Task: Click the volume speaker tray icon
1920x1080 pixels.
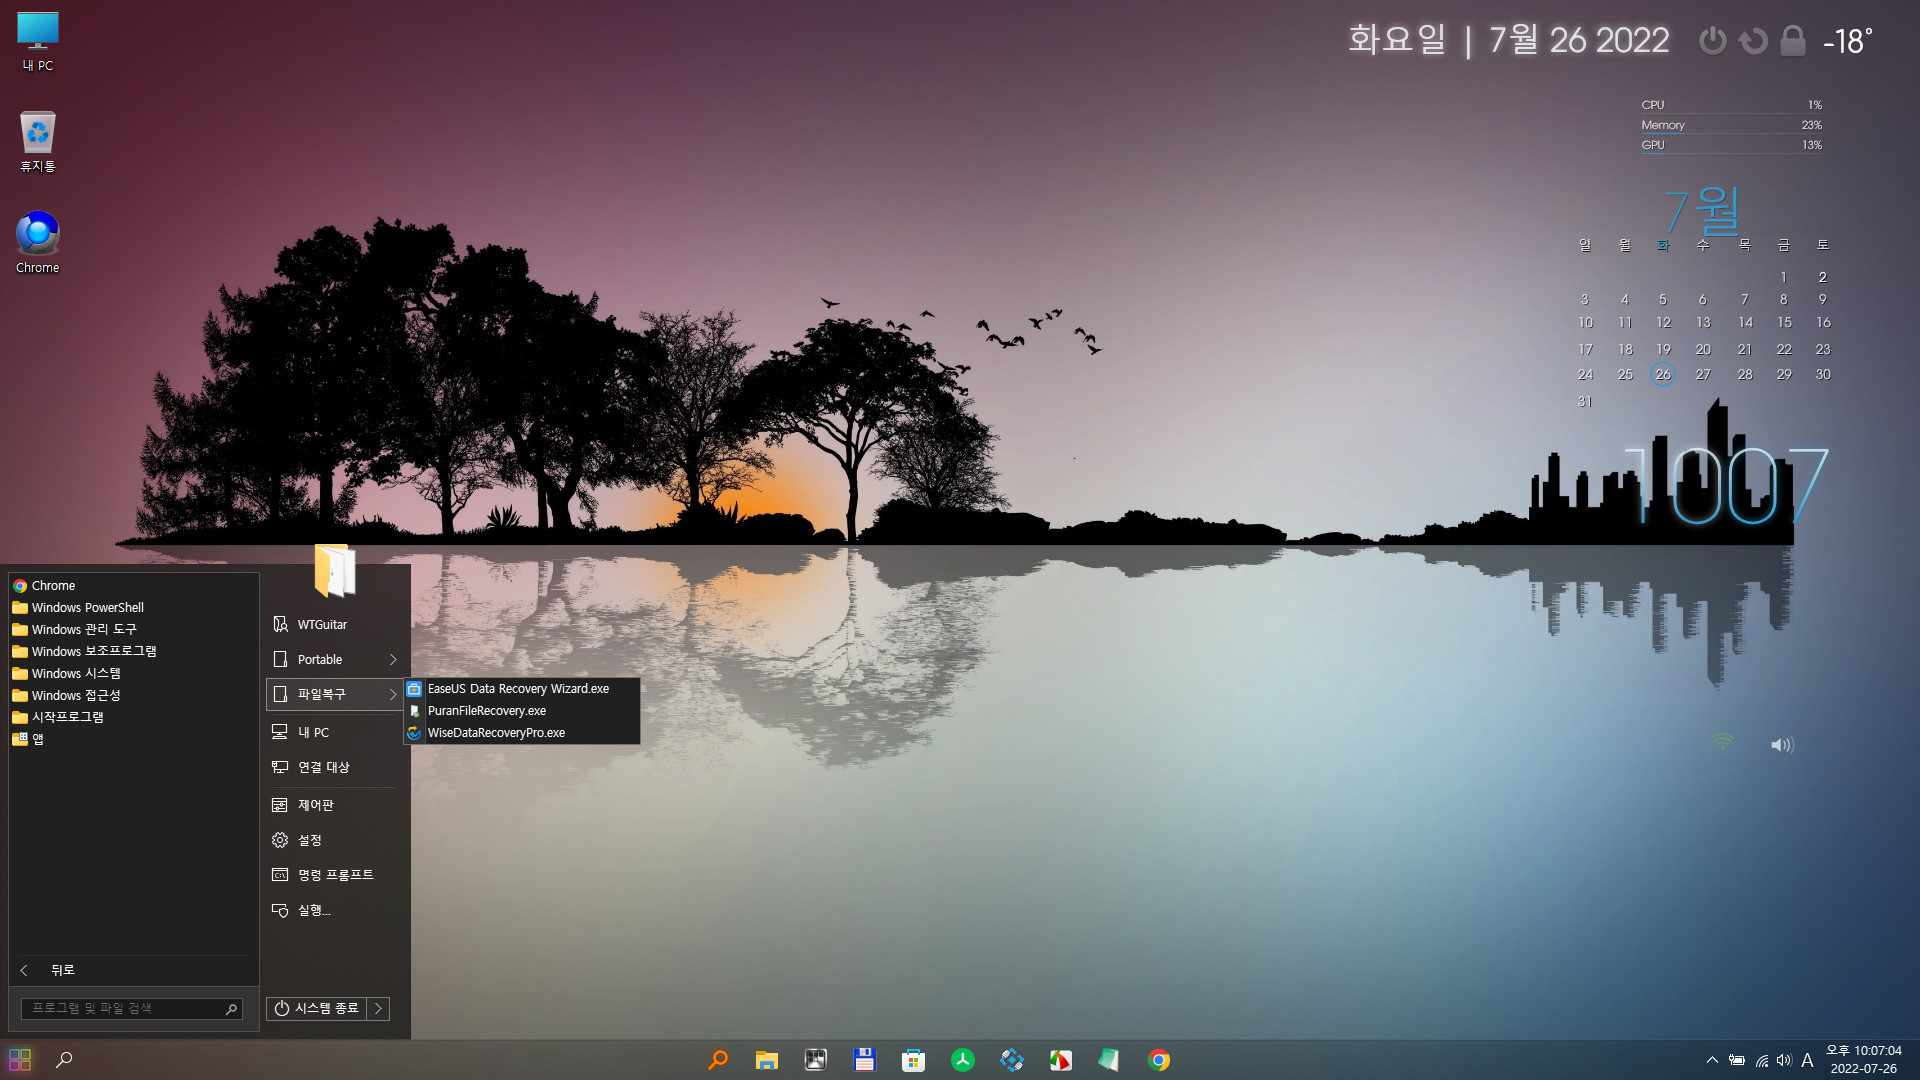Action: pyautogui.click(x=1784, y=1060)
